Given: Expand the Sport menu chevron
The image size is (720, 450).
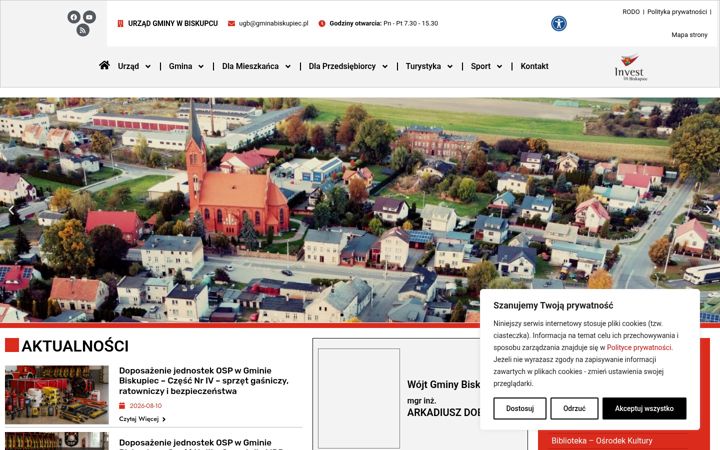Looking at the screenshot, I should coord(499,67).
